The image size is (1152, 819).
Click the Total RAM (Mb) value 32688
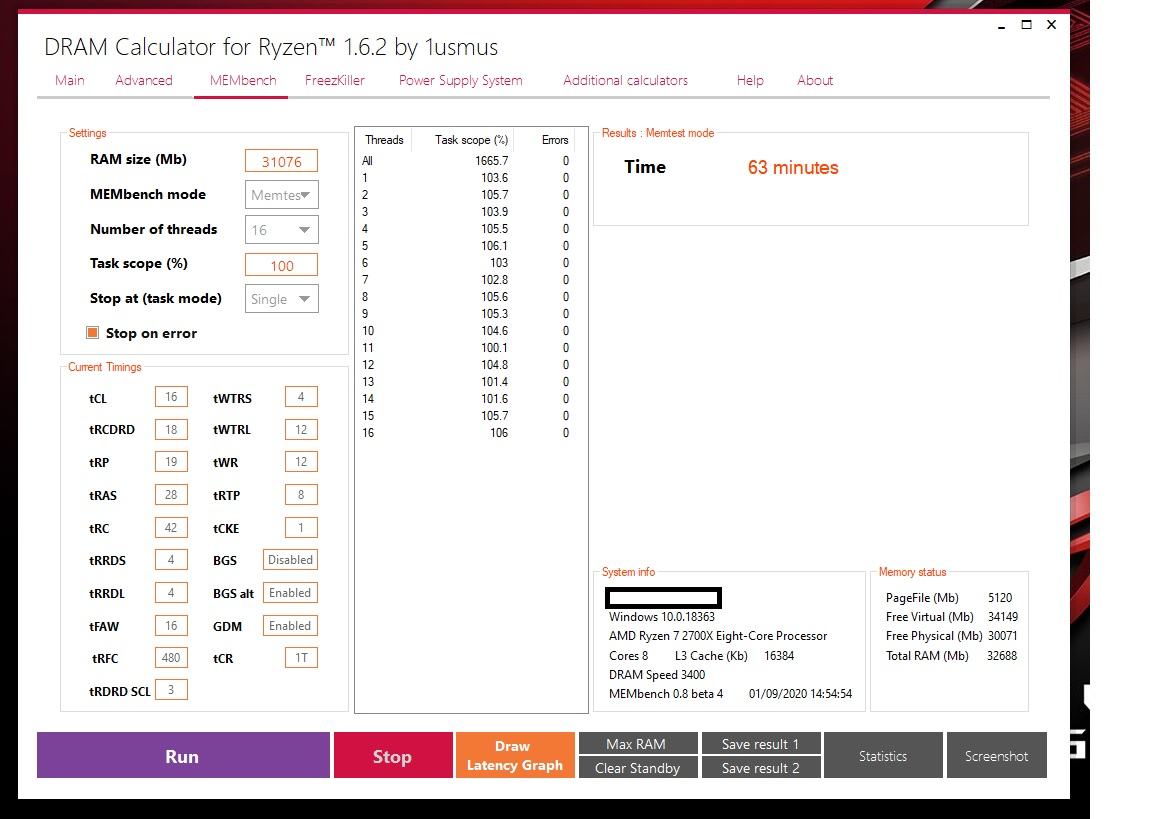pos(1002,655)
